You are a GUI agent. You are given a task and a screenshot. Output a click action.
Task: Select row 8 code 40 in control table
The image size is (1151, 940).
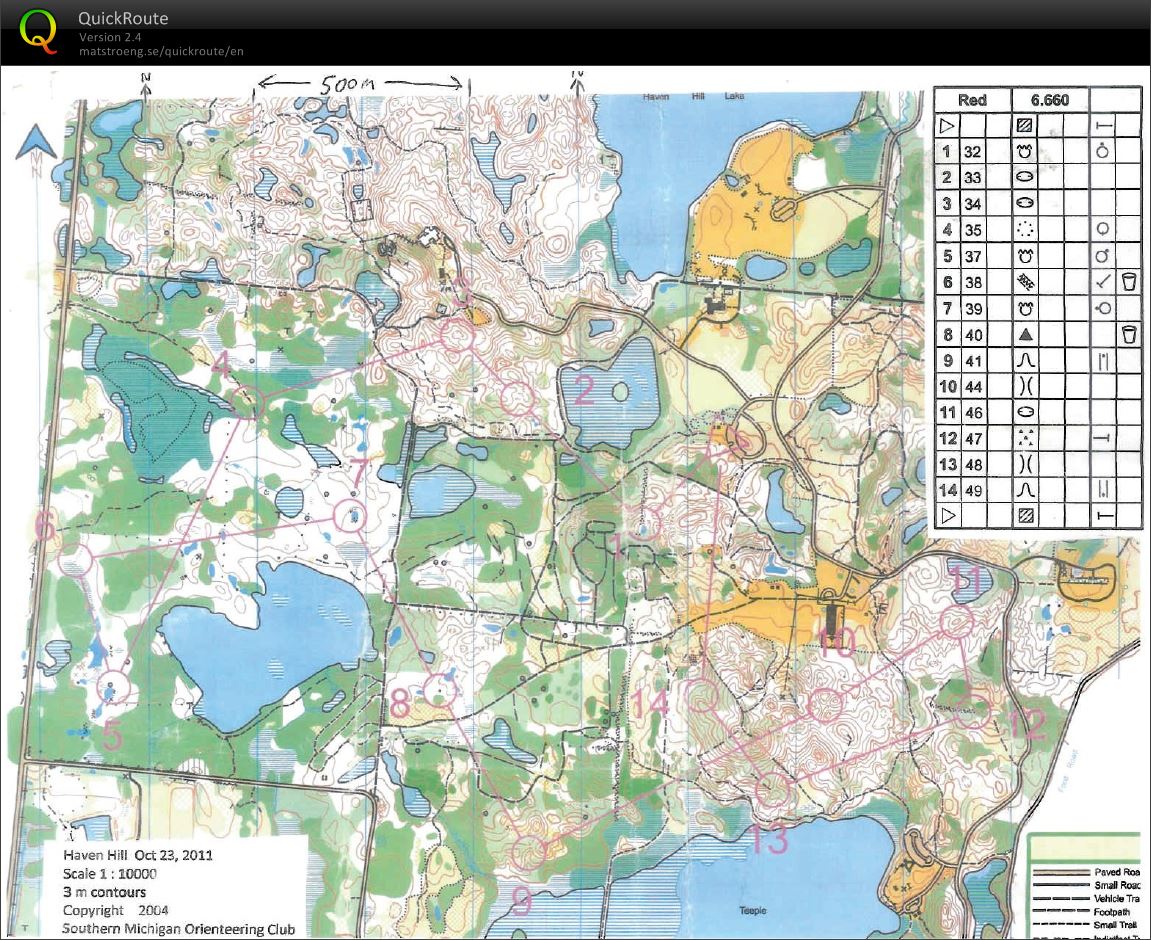972,335
